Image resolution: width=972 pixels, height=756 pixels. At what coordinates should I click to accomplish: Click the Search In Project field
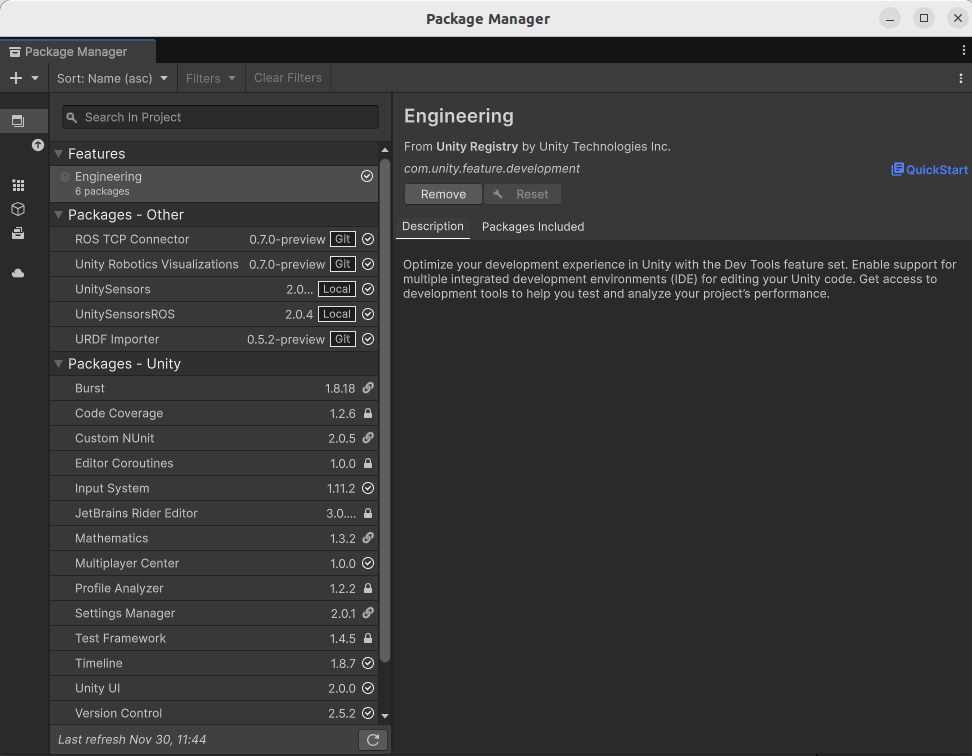click(x=219, y=117)
